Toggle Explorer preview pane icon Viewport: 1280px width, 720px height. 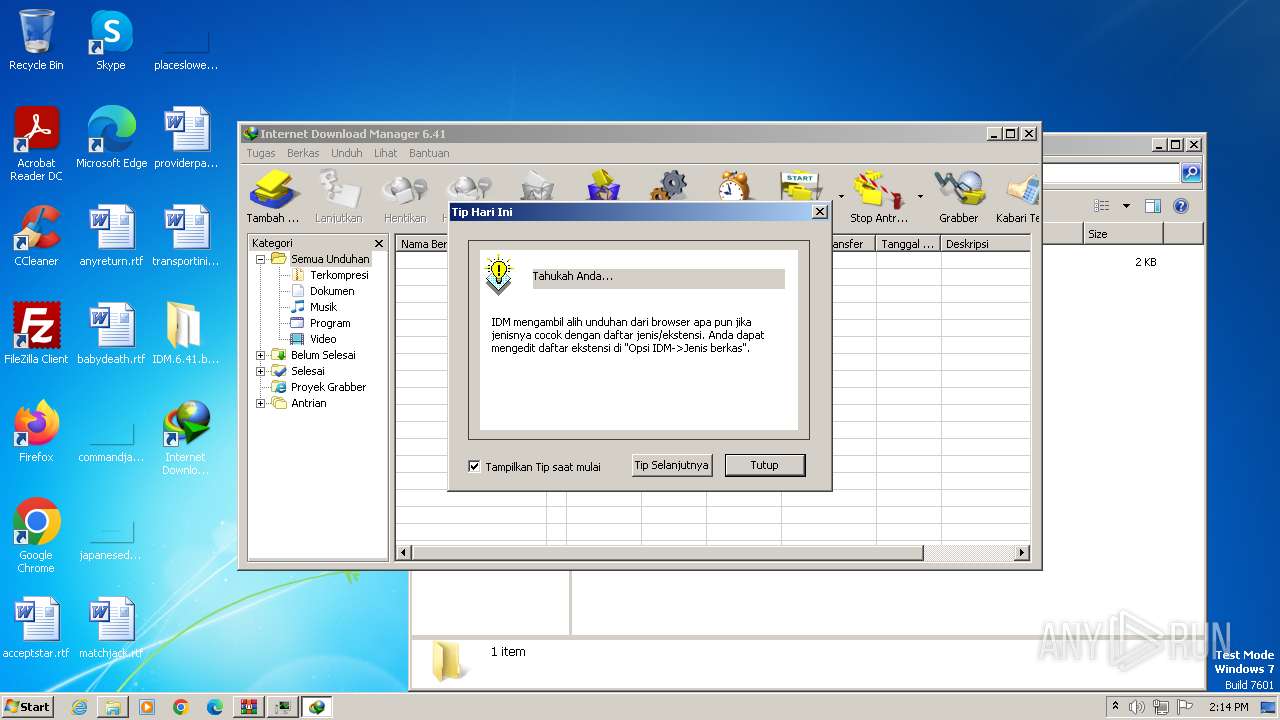click(1152, 206)
